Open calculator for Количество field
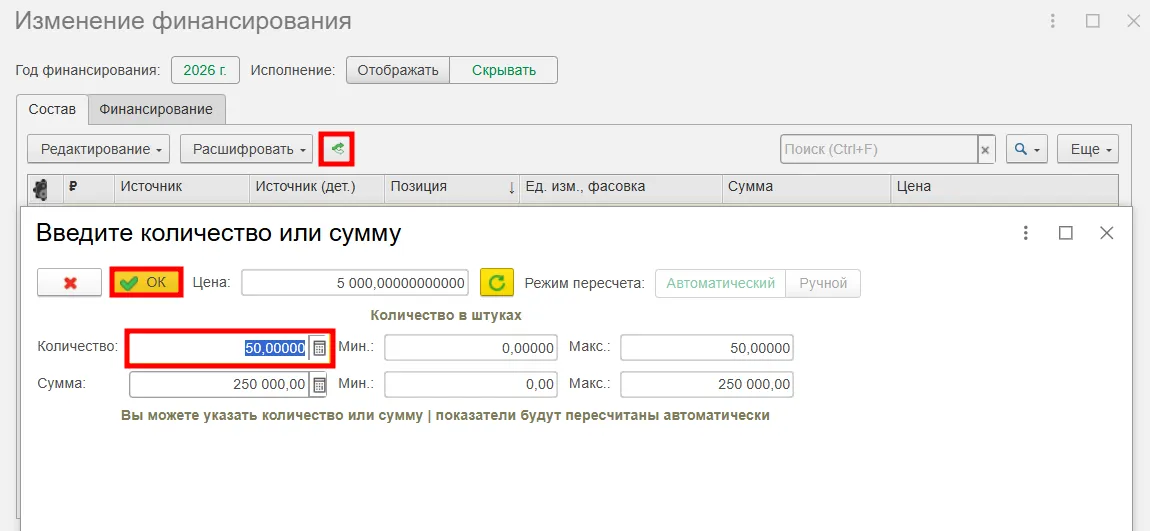The image size is (1150, 531). coord(319,348)
